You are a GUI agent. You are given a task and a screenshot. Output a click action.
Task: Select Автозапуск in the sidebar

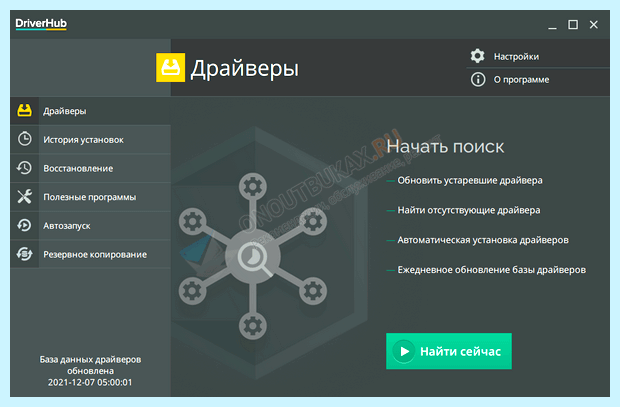tap(91, 225)
